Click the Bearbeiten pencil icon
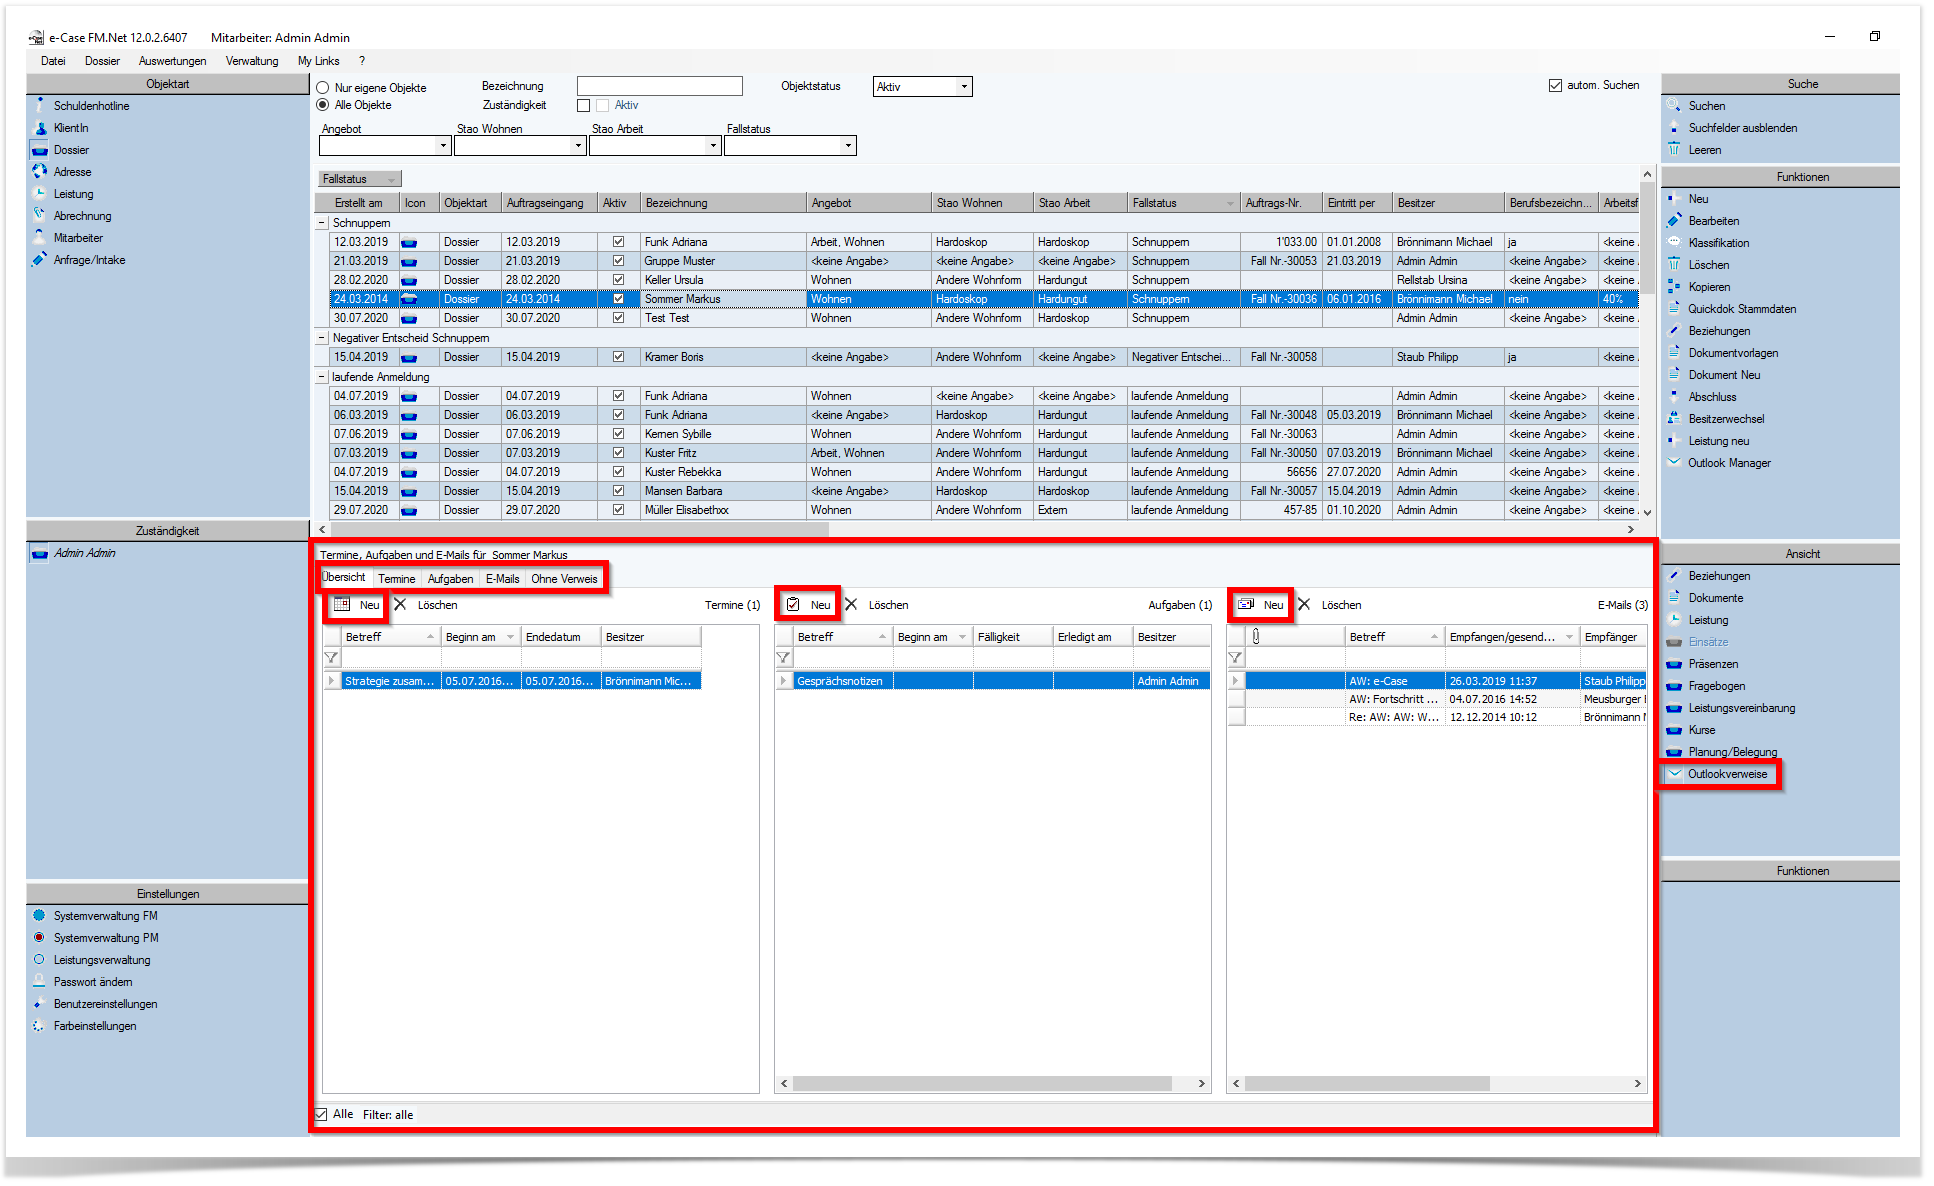 tap(1674, 220)
